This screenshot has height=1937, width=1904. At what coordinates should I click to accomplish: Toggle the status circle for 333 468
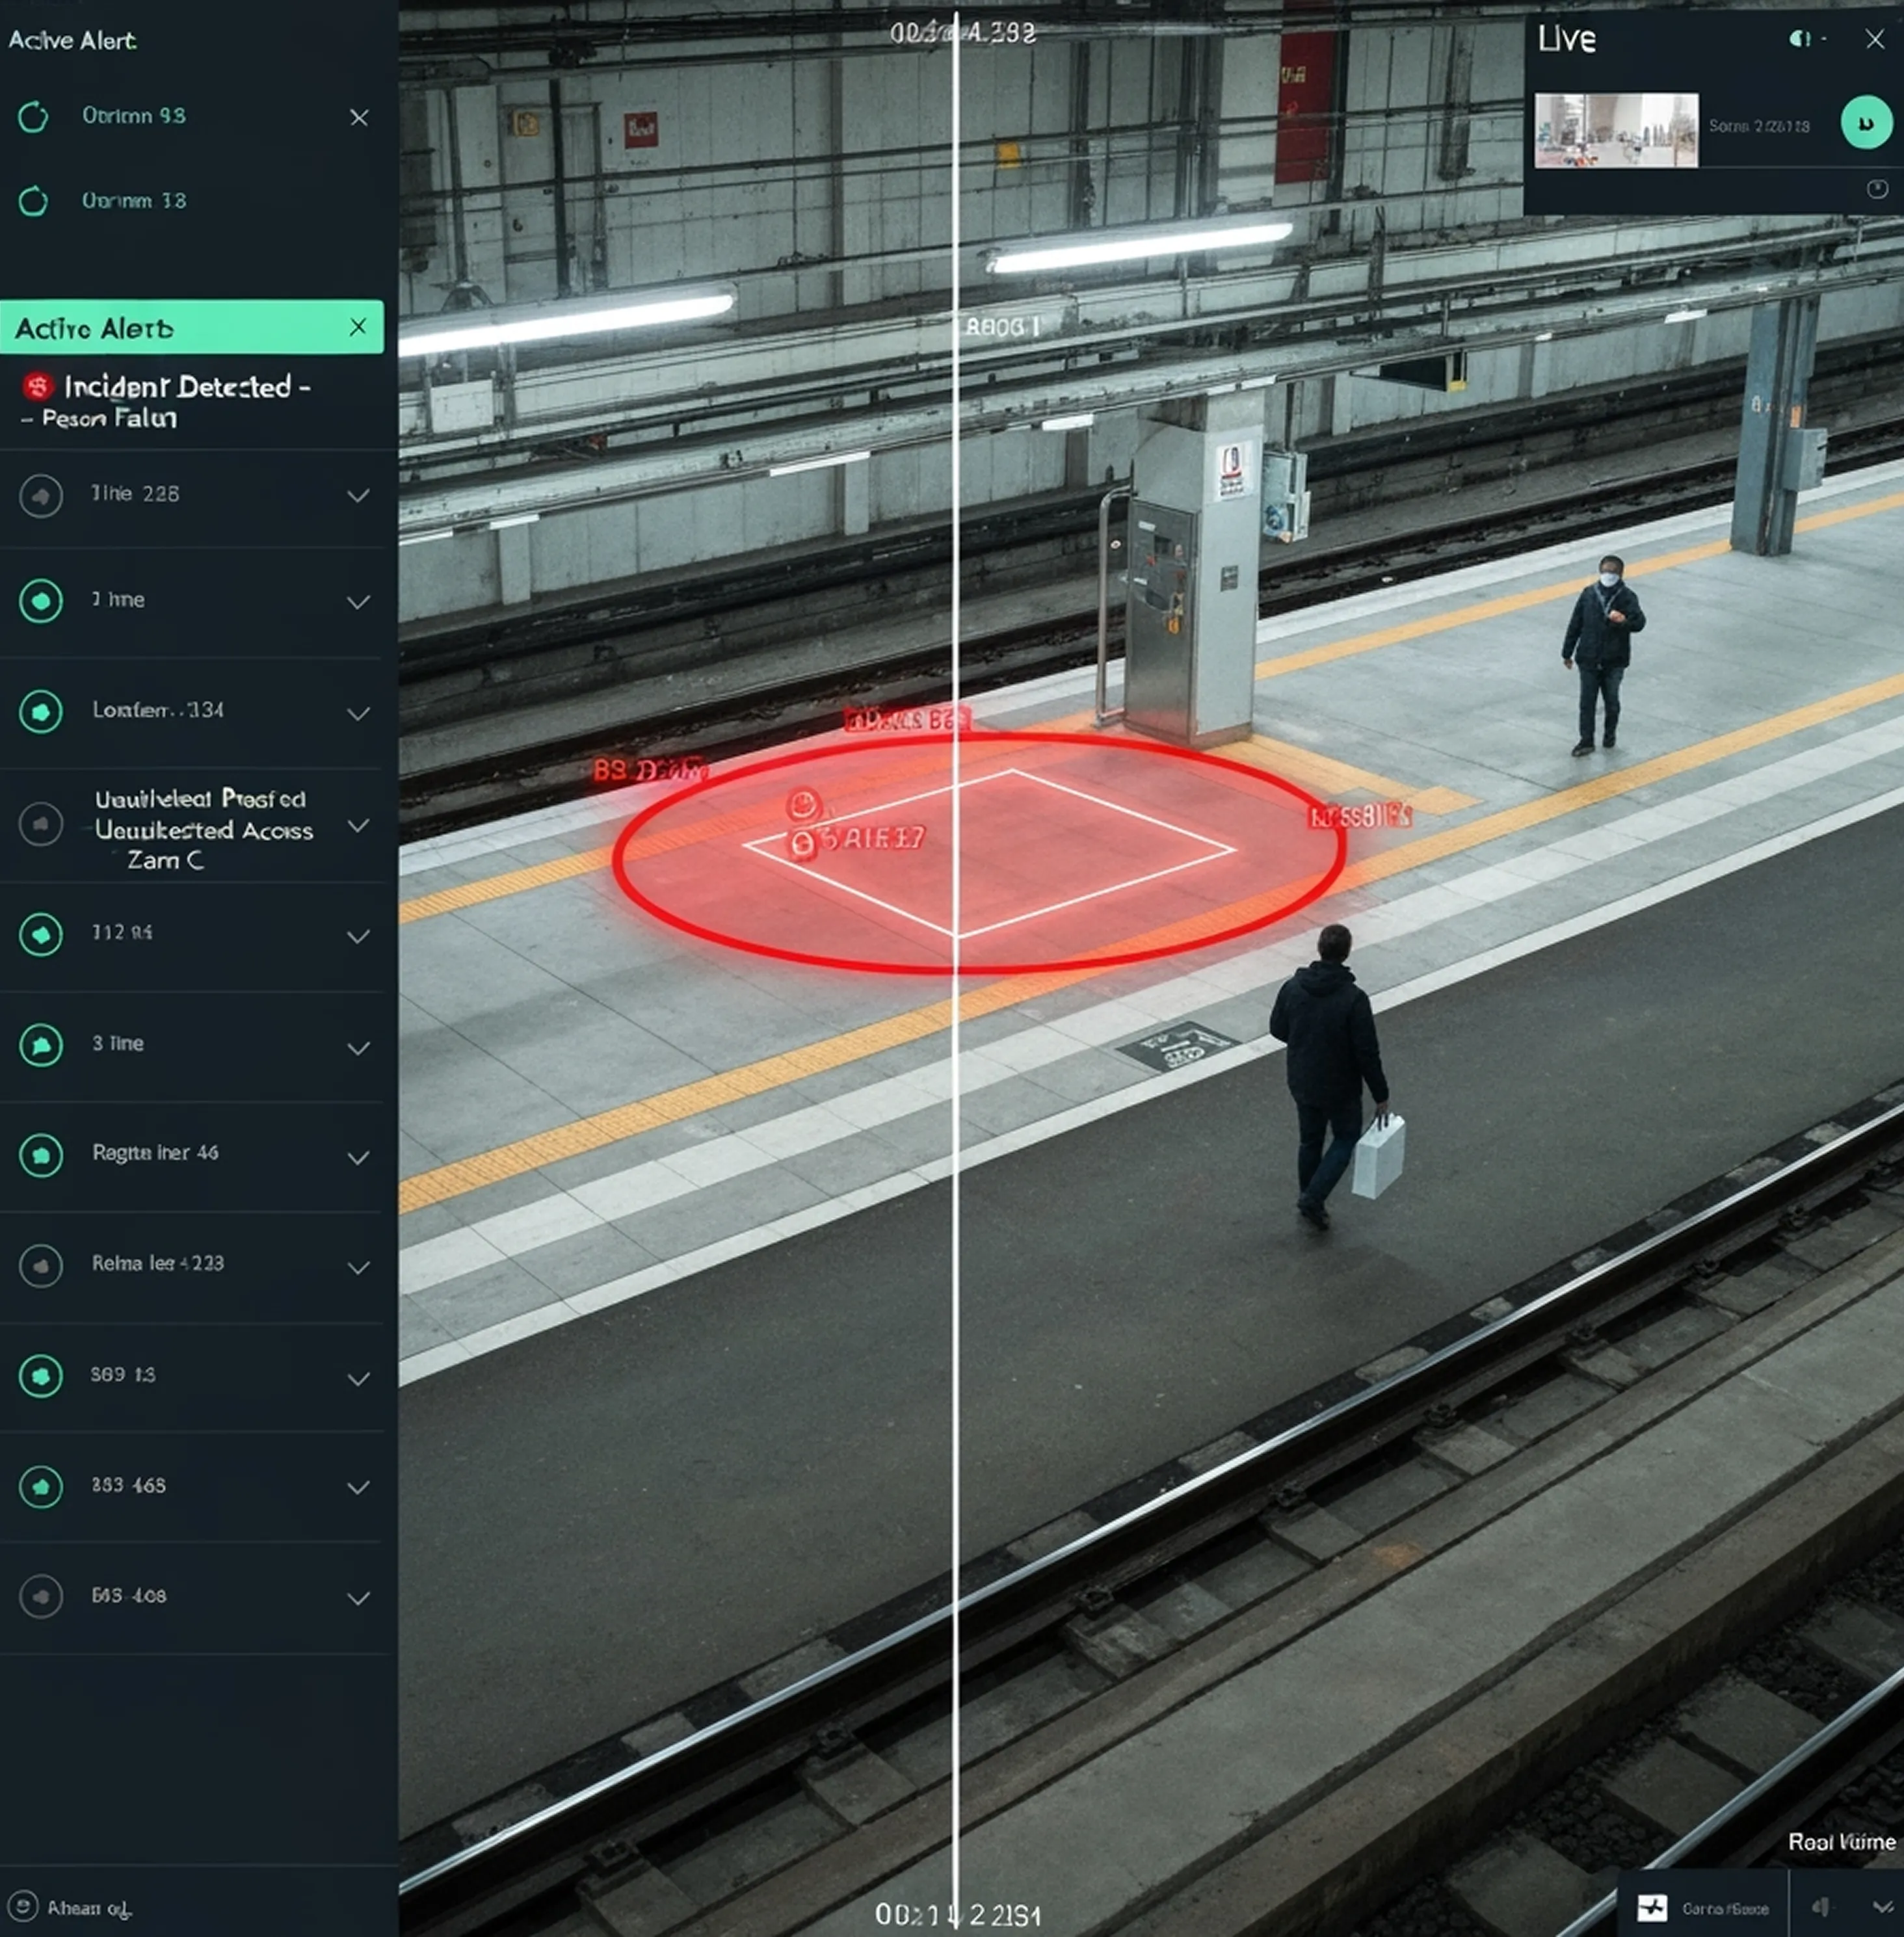tap(41, 1487)
